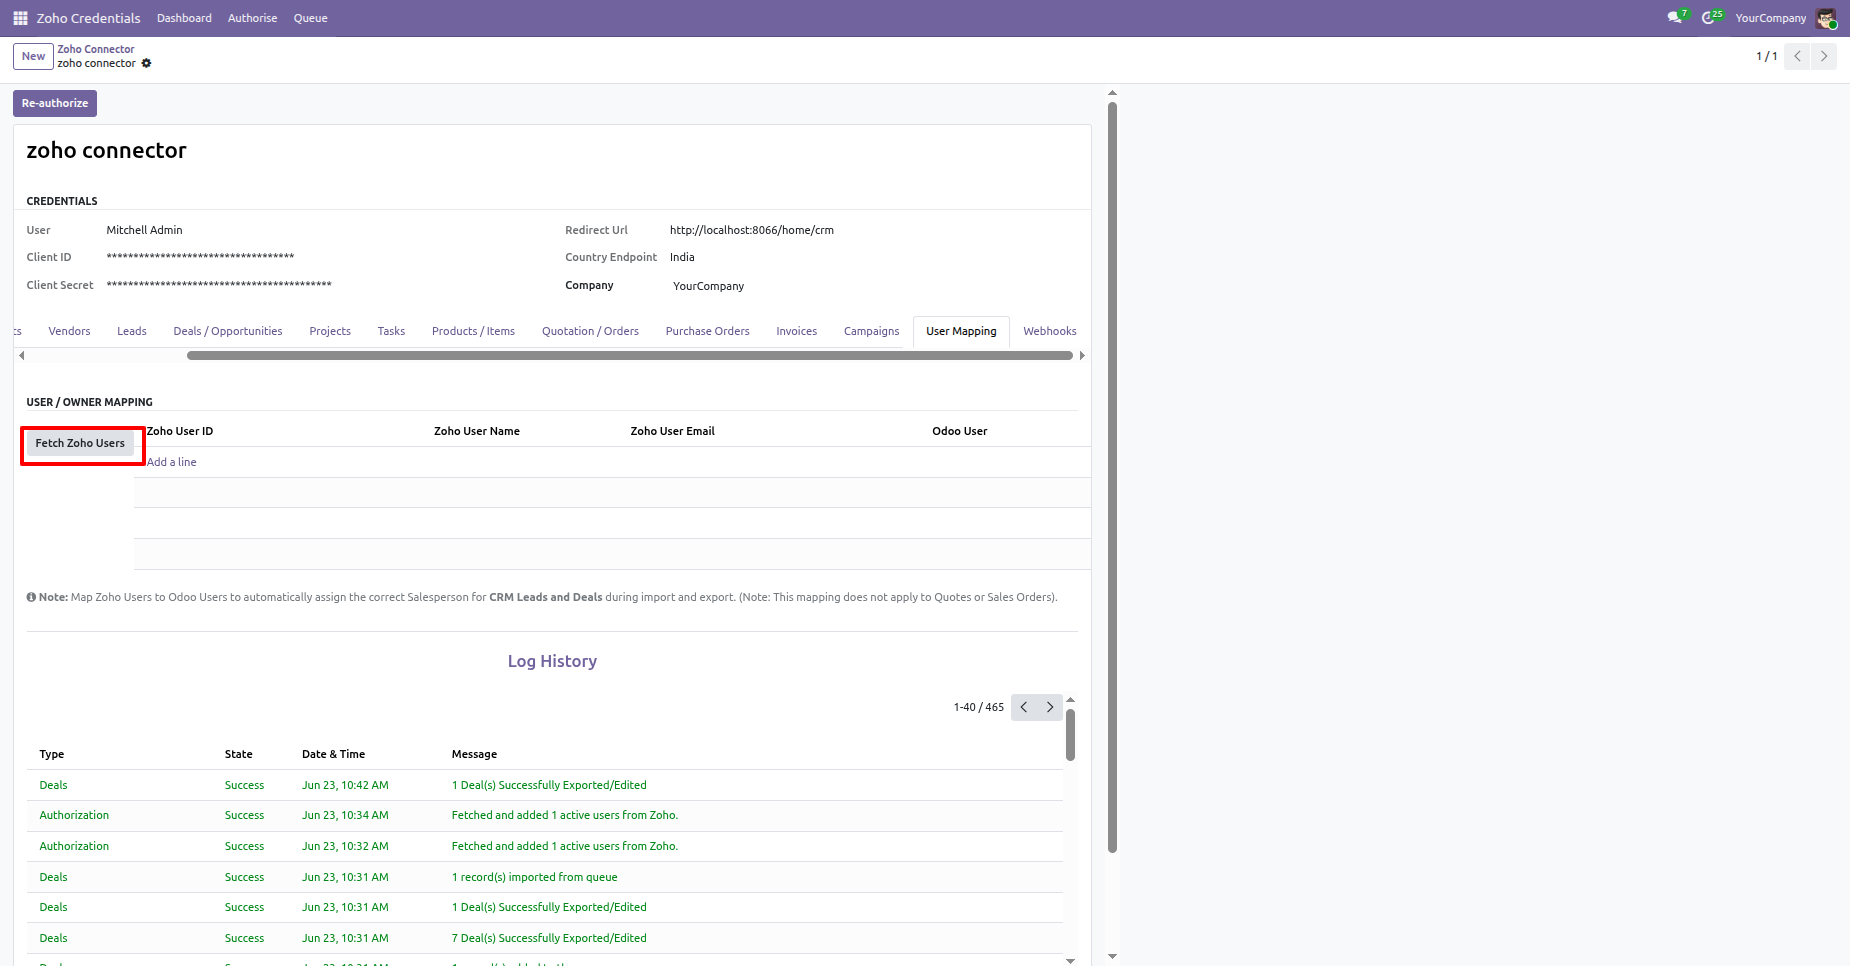
Task: Switch to the Purchase Orders tab
Action: 707,331
